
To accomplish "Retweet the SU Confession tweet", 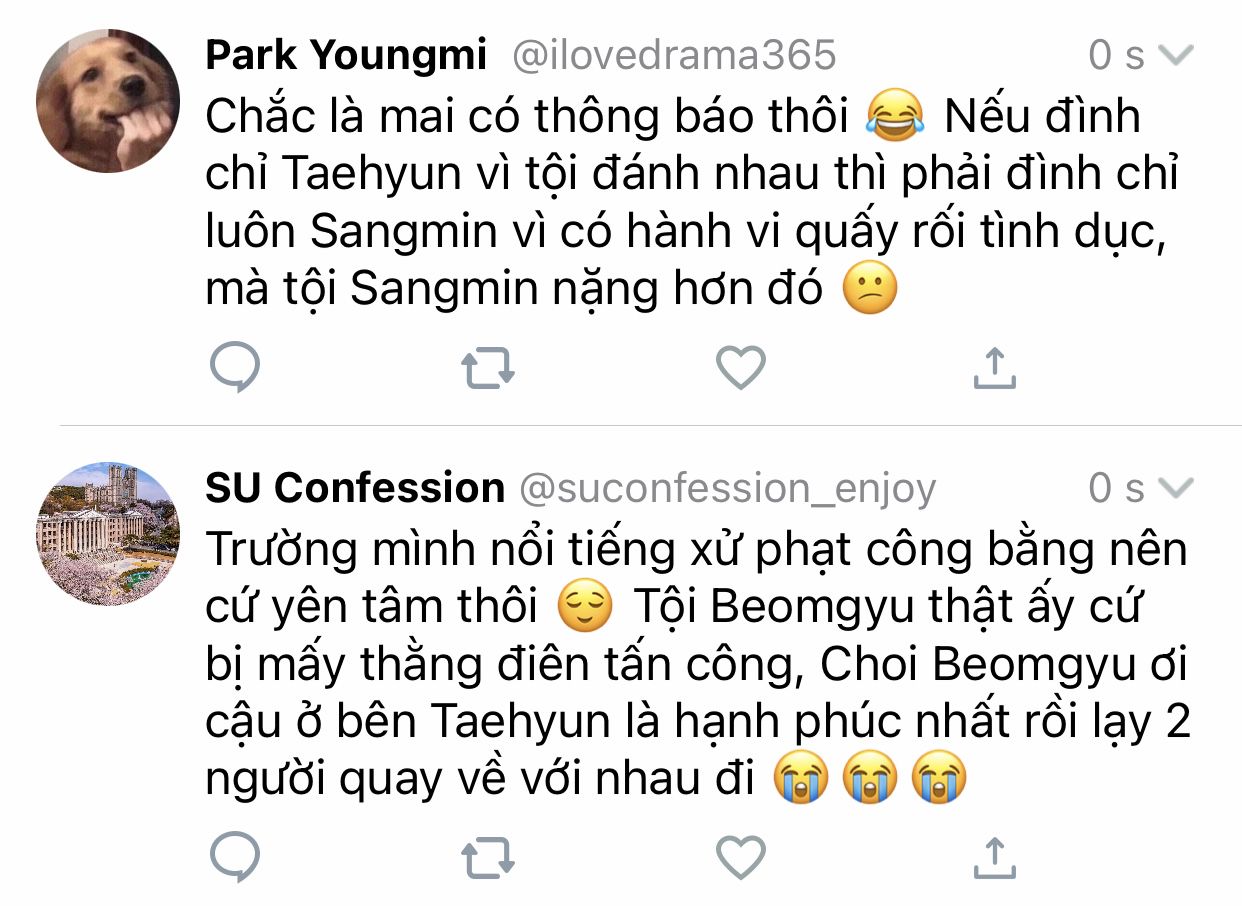I will 488,858.
